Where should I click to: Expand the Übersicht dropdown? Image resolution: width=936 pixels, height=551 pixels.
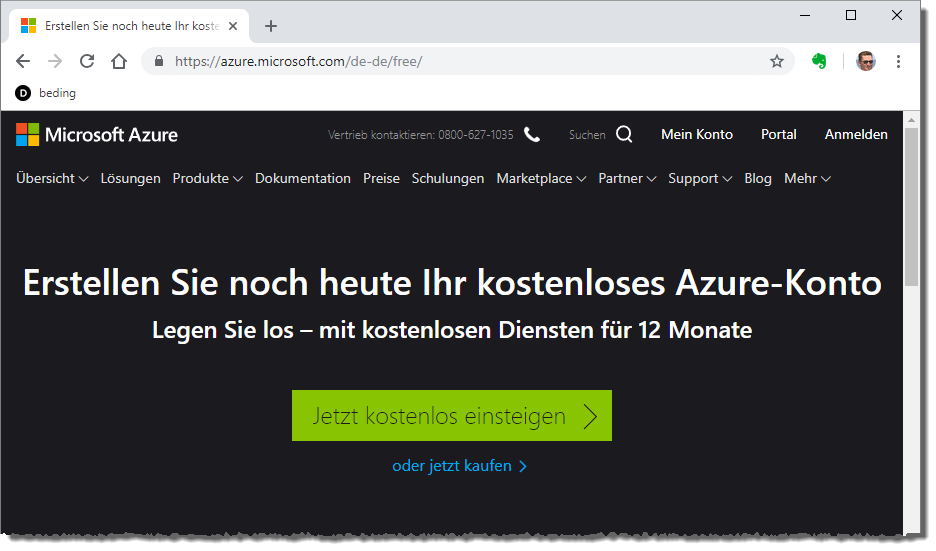pos(52,178)
